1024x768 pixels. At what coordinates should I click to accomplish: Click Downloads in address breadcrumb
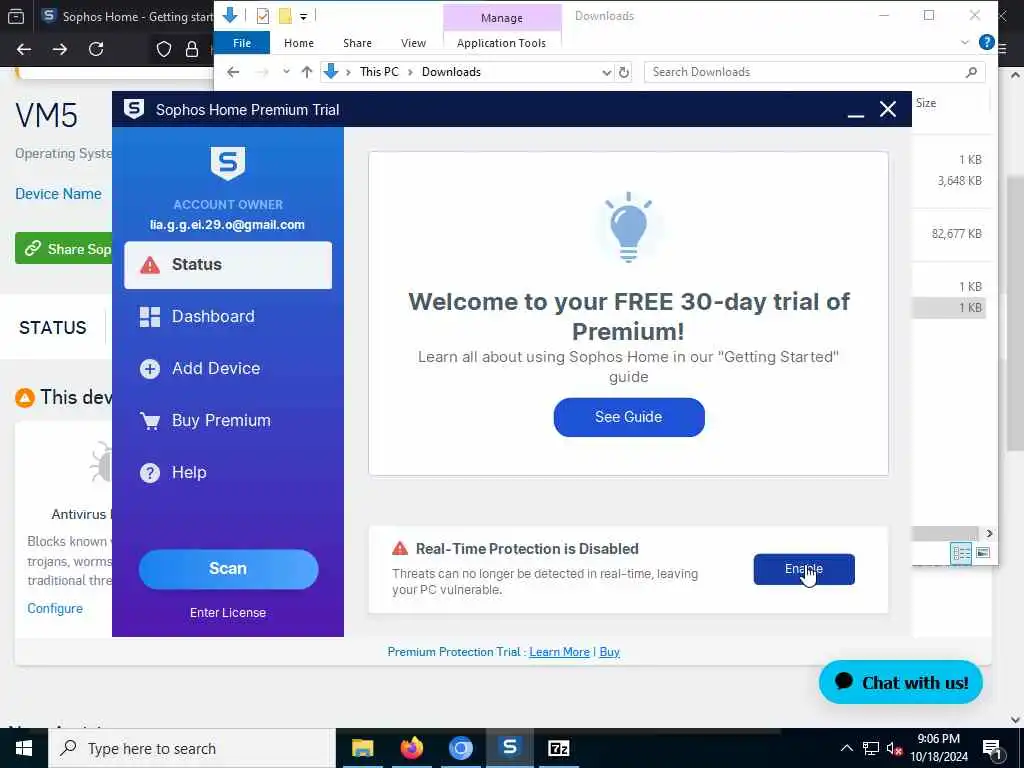coord(451,72)
